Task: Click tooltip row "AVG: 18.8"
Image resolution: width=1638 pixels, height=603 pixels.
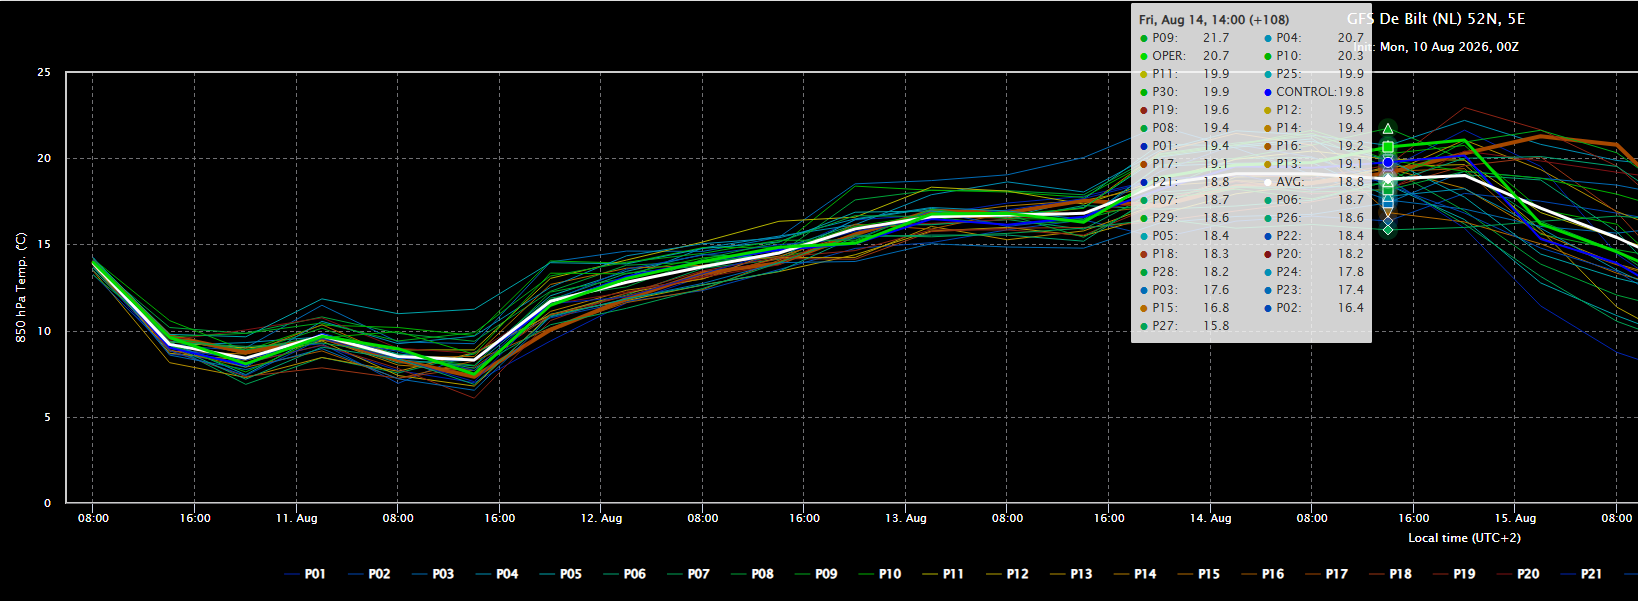Action: tap(1314, 182)
